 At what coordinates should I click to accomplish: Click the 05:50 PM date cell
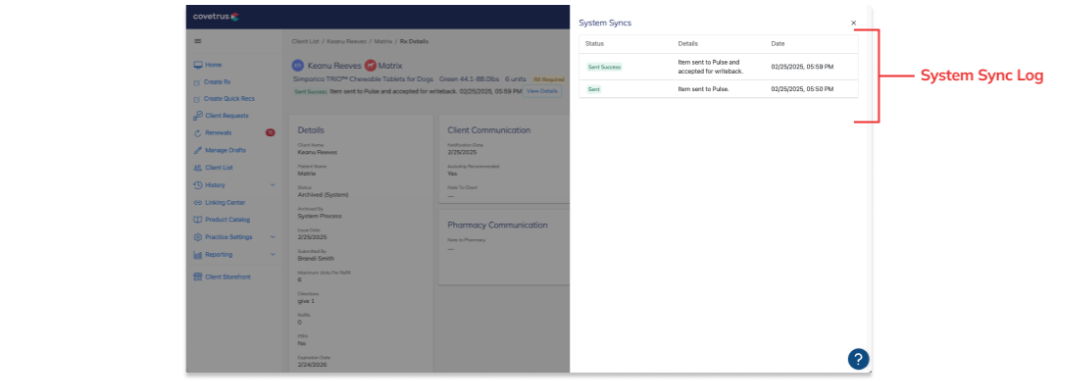[x=802, y=89]
